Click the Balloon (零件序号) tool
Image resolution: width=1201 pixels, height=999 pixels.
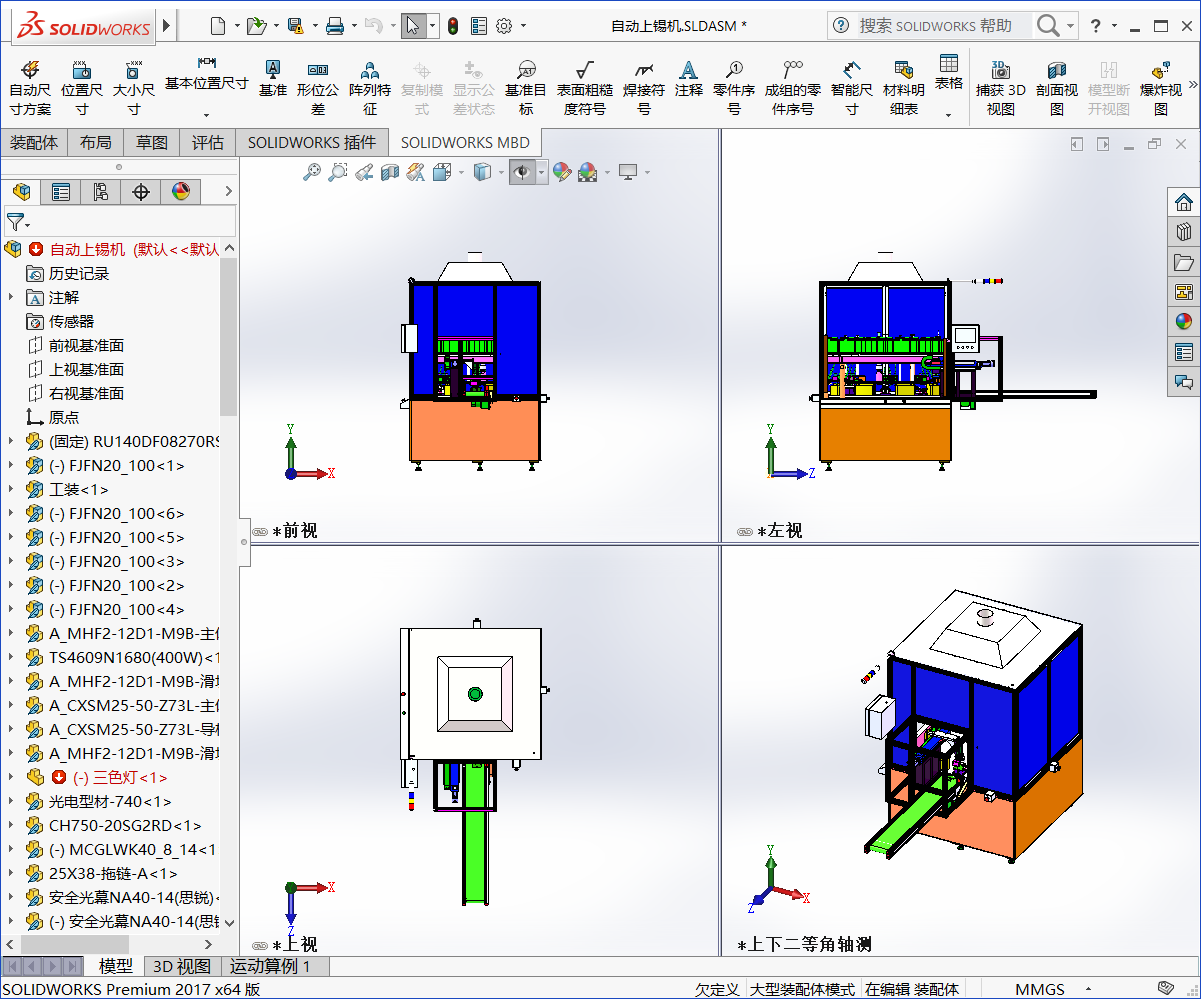tap(734, 88)
